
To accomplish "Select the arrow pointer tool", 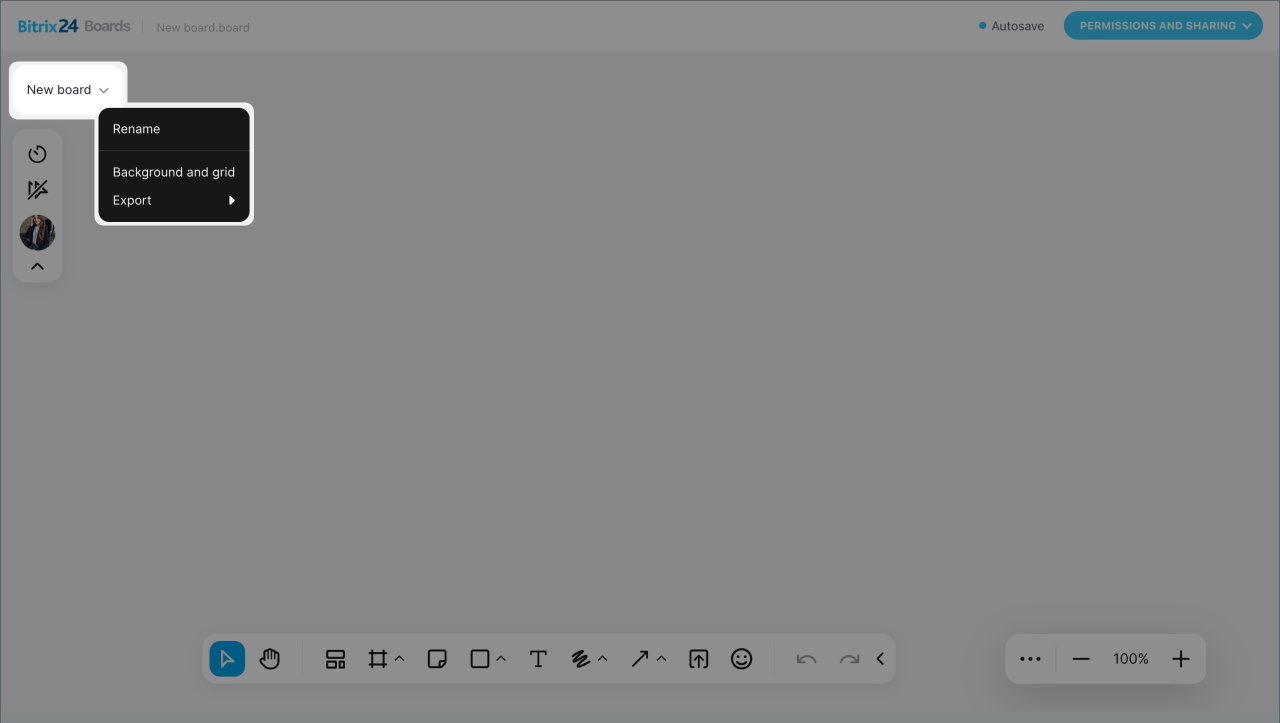I will 227,659.
